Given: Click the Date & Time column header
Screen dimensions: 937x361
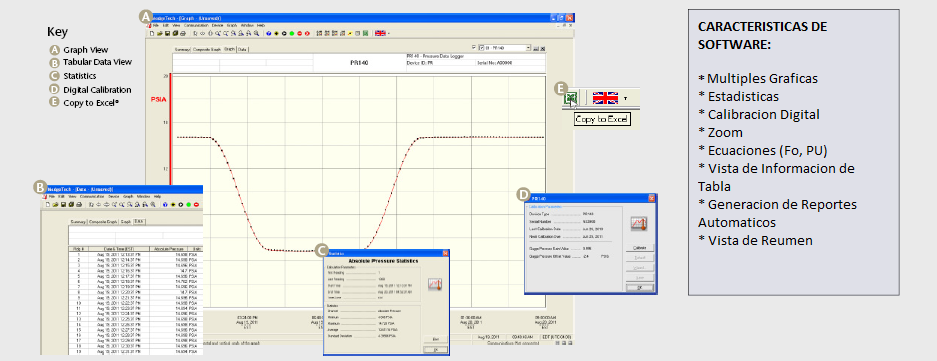Looking at the screenshot, I should pyautogui.click(x=119, y=249).
